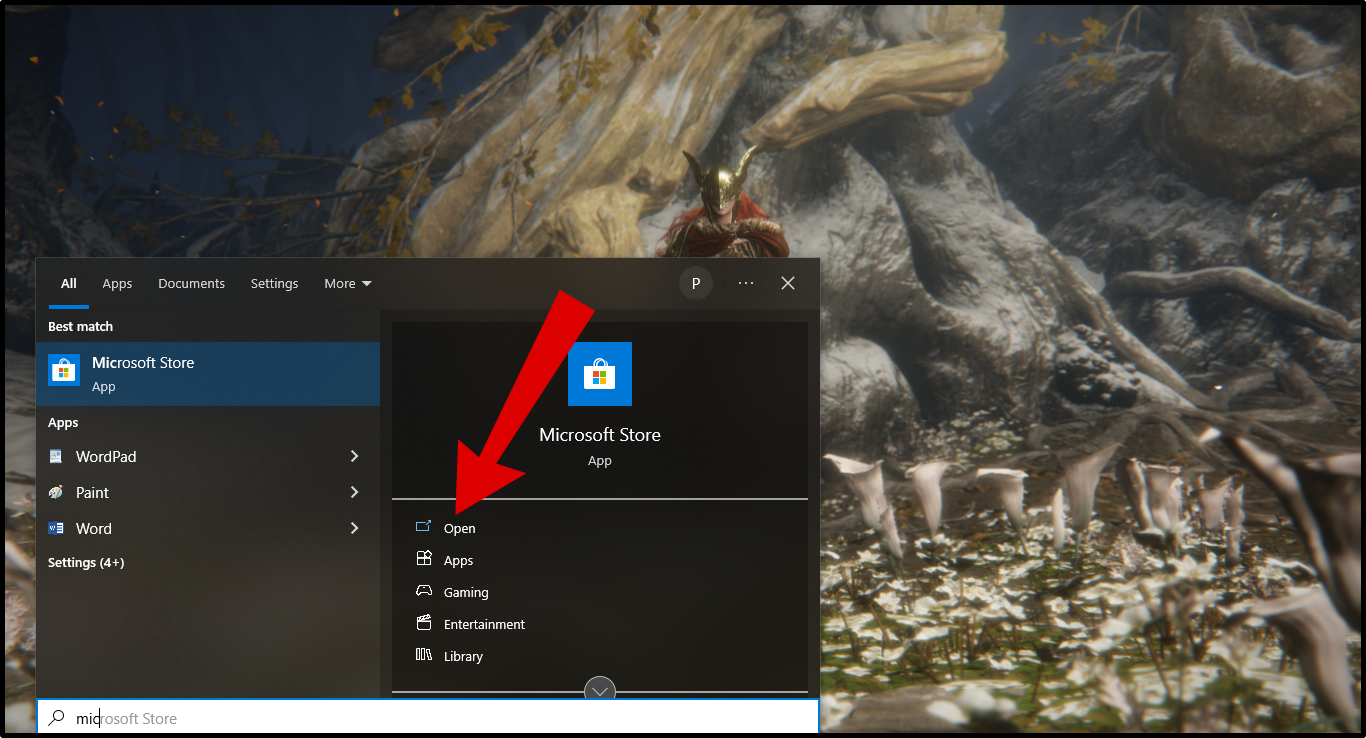The width and height of the screenshot is (1366, 738).
Task: Switch to the Apps search tab
Action: click(x=117, y=284)
